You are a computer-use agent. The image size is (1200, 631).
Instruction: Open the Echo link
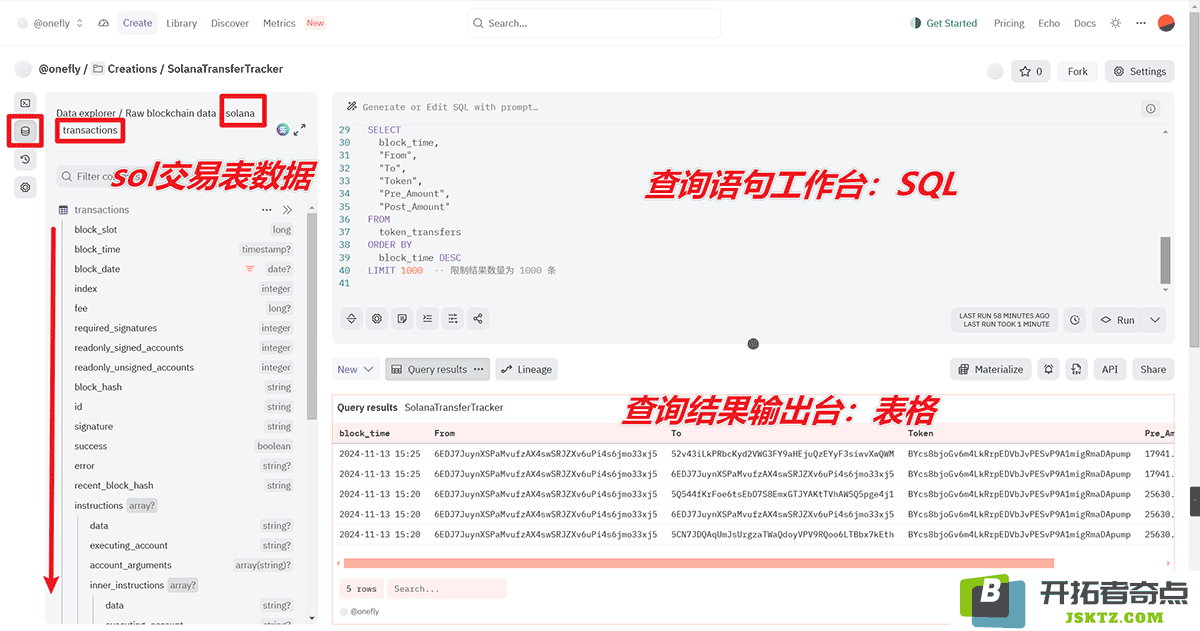[1049, 23]
